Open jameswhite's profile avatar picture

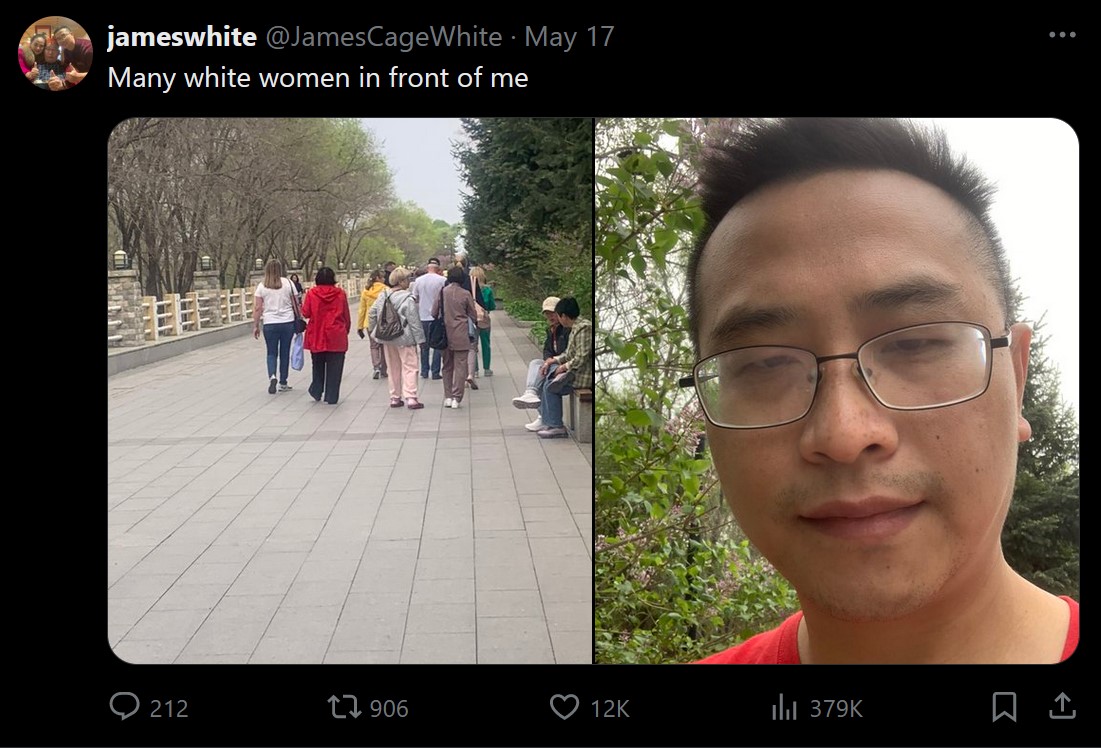(55, 53)
